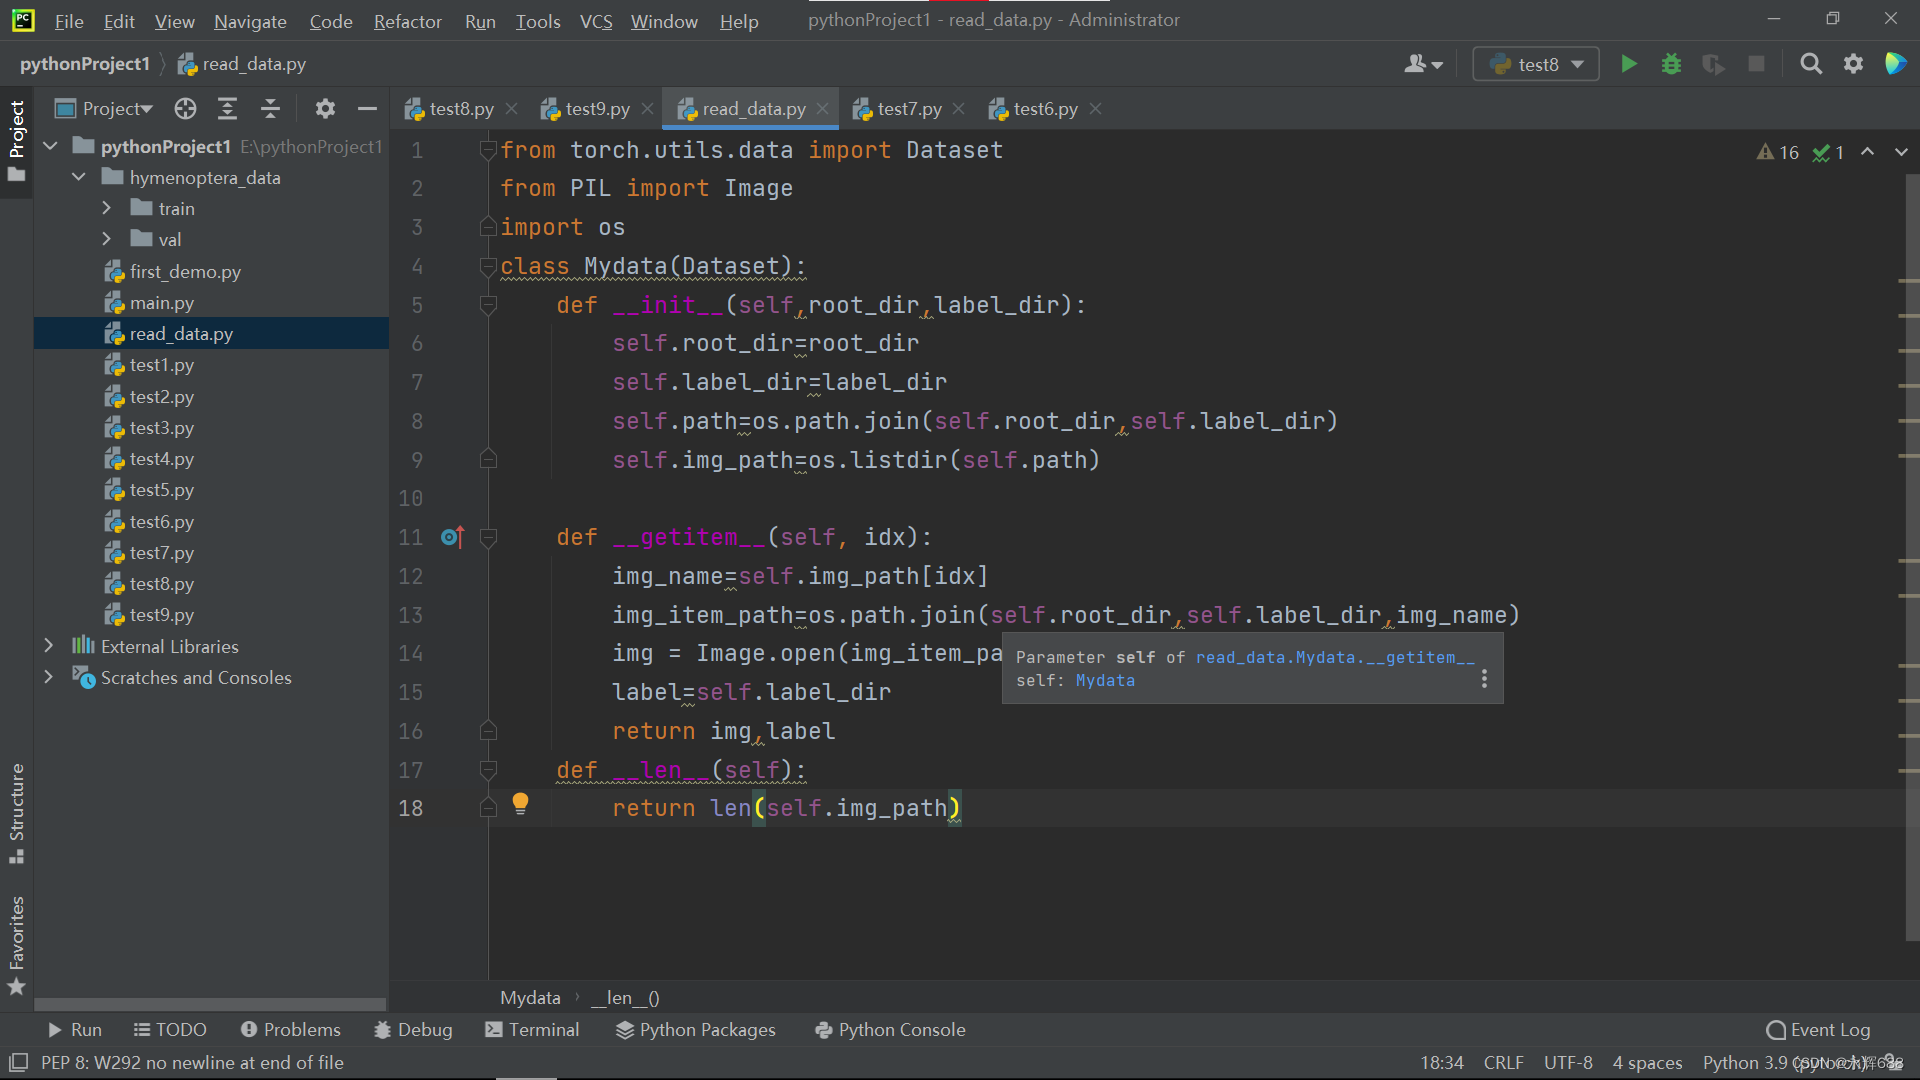The height and width of the screenshot is (1080, 1920).
Task: Open Project panel options gear icon
Action: 325,109
